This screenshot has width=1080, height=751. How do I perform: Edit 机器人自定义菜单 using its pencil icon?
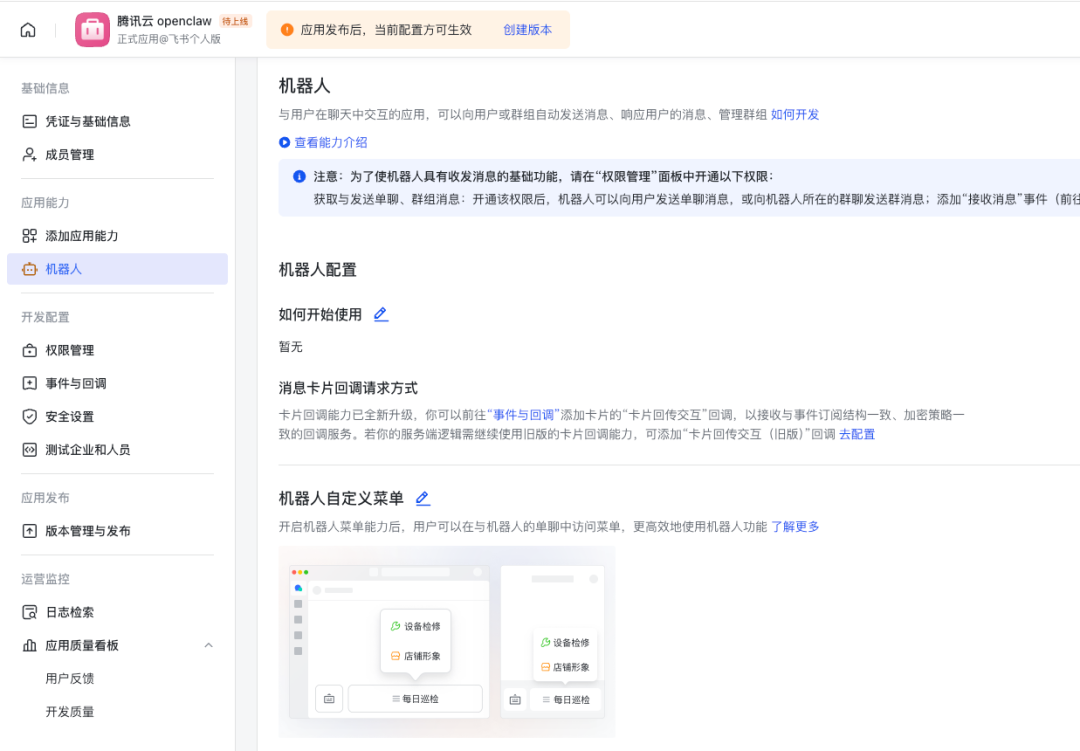pyautogui.click(x=422, y=497)
